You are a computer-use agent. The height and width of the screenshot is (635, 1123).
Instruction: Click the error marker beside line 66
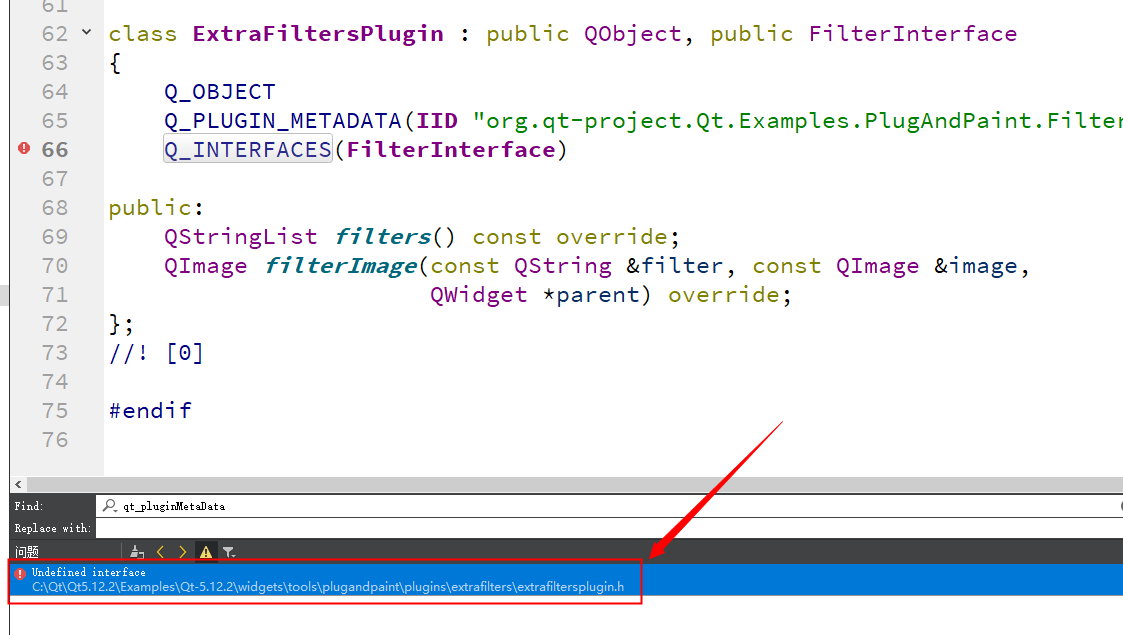24,148
